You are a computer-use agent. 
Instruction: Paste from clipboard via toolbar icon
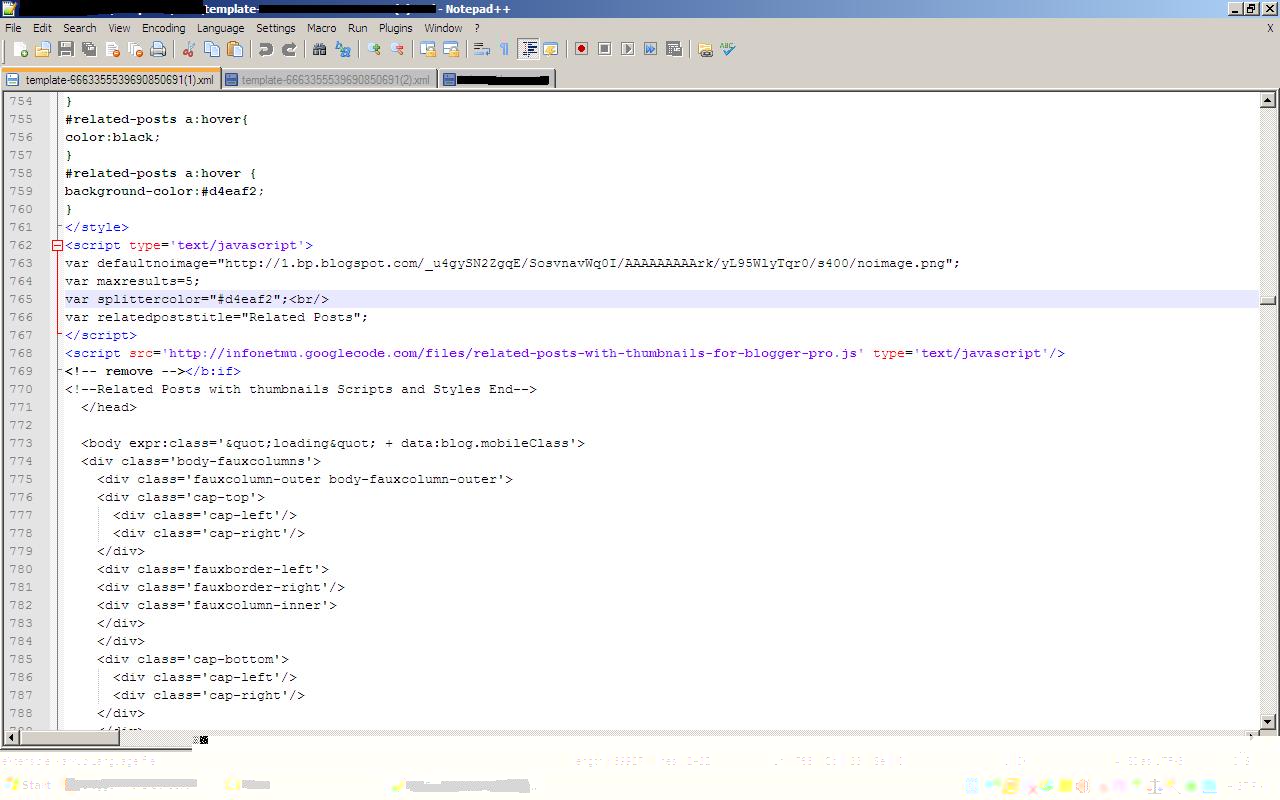(x=235, y=49)
